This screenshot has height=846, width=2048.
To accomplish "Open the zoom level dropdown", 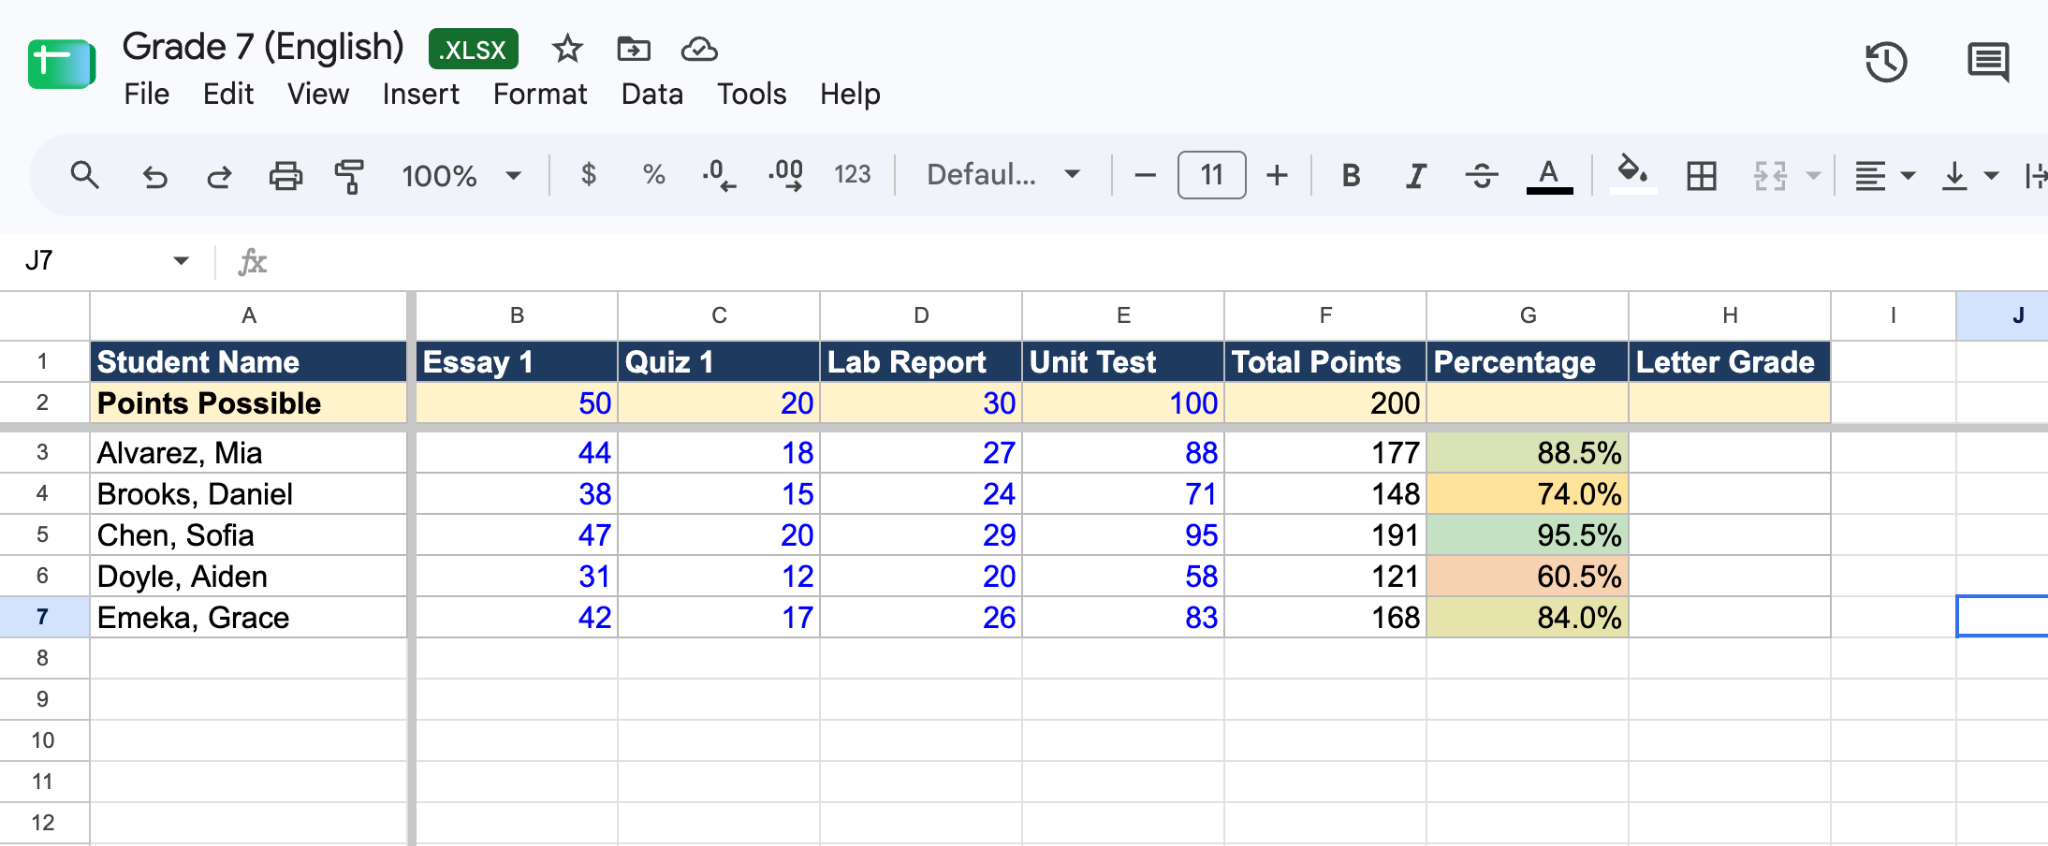I will click(x=462, y=176).
